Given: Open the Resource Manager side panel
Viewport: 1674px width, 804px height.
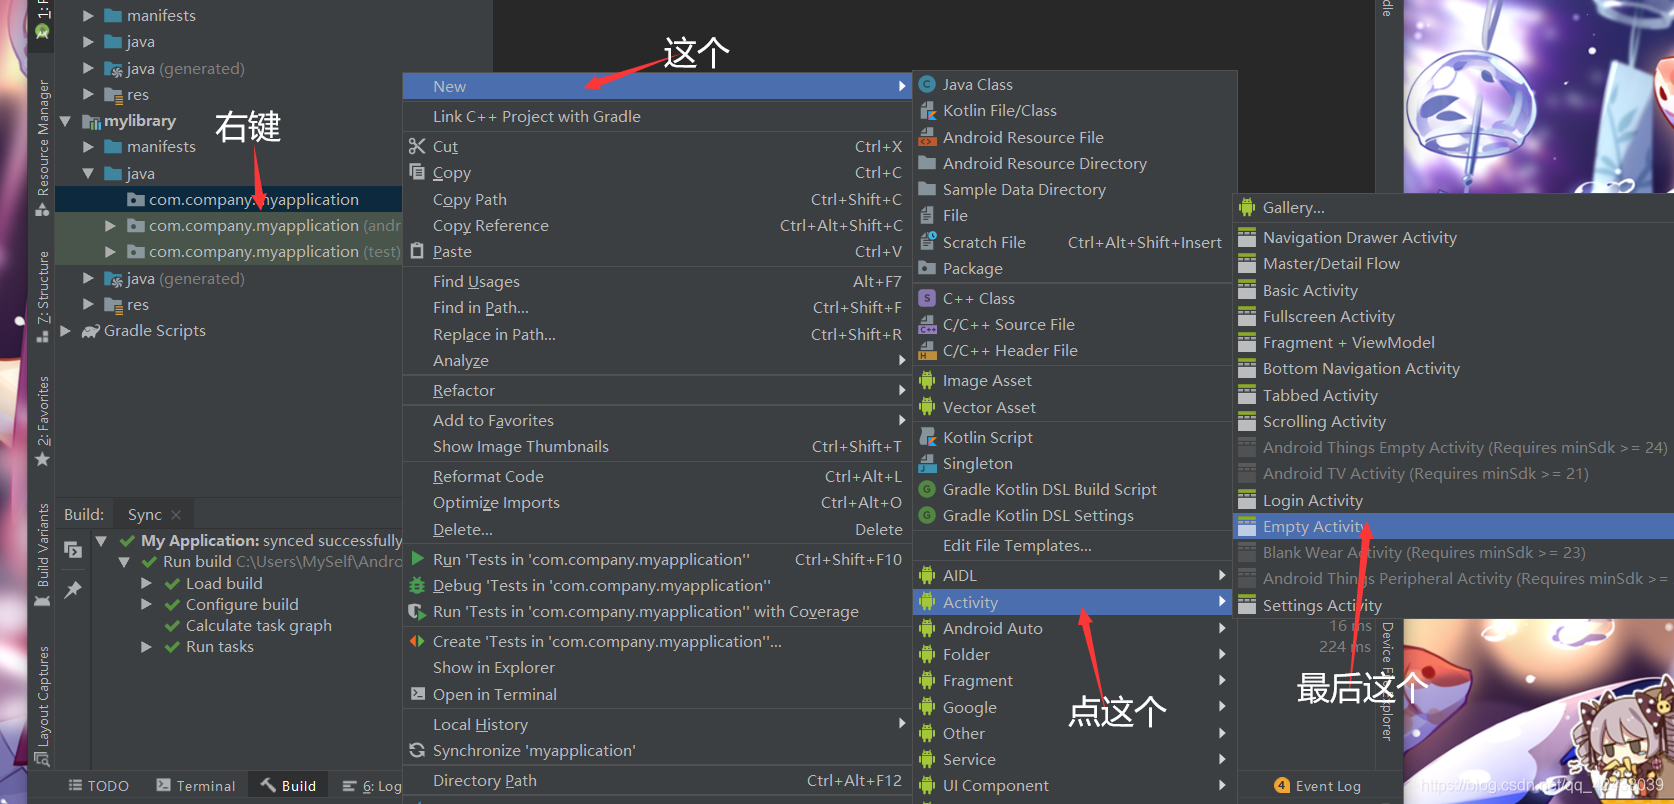Looking at the screenshot, I should coord(42,148).
